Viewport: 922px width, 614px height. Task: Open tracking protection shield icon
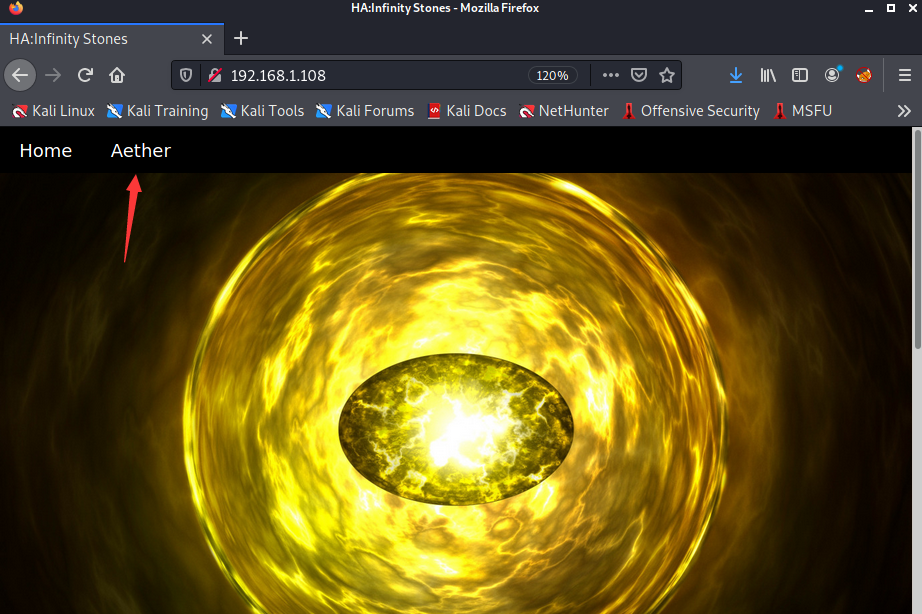pos(186,75)
